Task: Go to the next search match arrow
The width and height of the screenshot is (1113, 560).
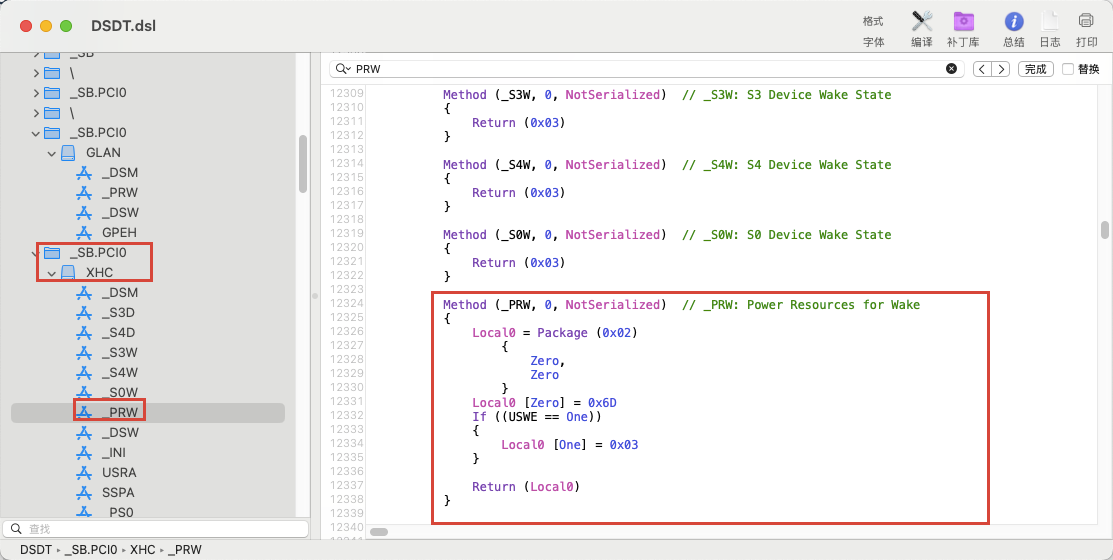Action: [x=1001, y=69]
